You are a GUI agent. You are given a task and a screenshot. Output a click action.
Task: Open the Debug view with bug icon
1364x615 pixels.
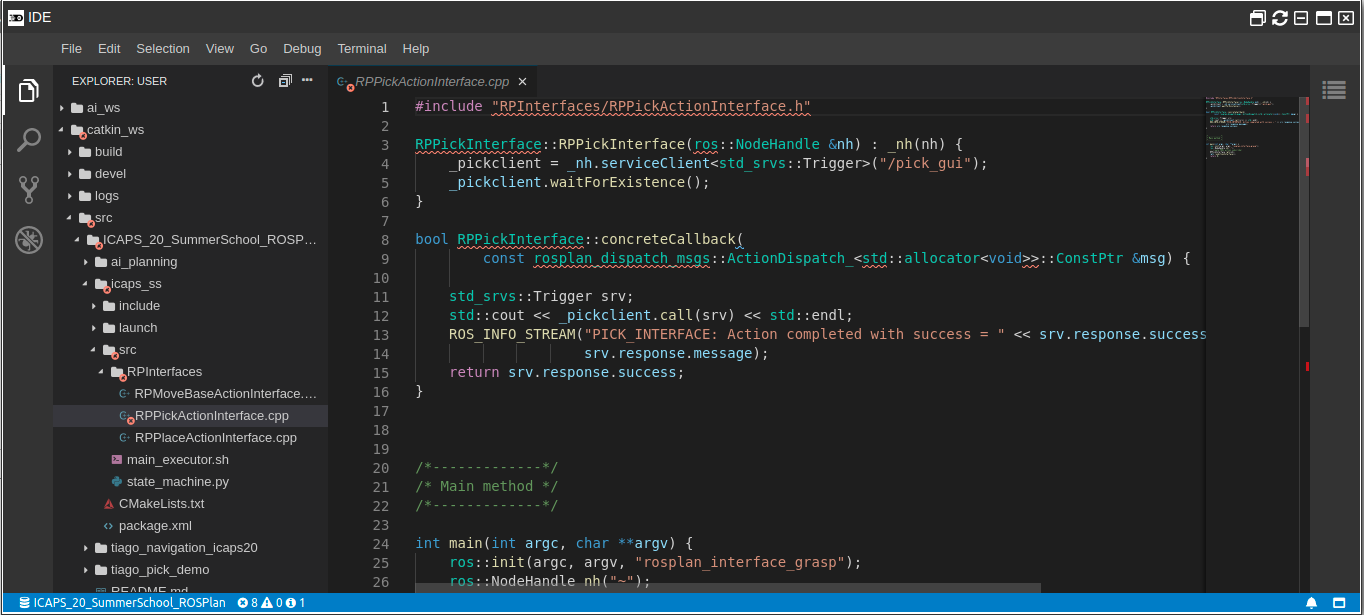coord(29,239)
